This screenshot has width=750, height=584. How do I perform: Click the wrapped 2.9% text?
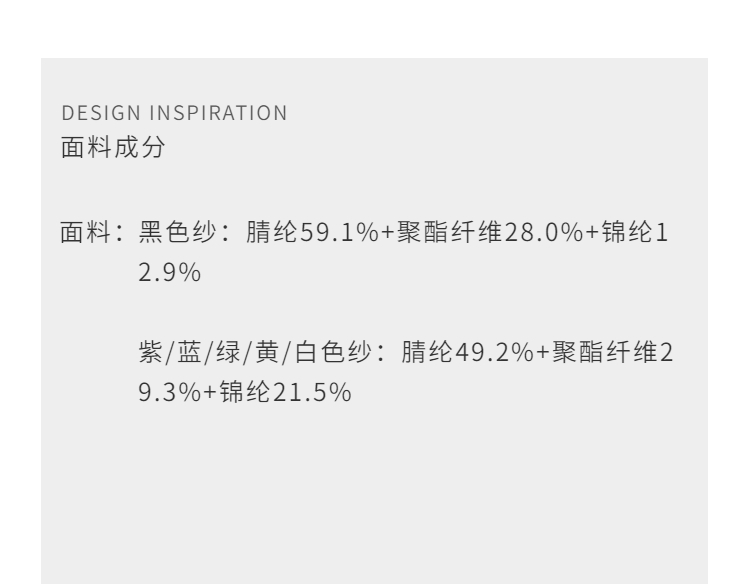point(168,271)
